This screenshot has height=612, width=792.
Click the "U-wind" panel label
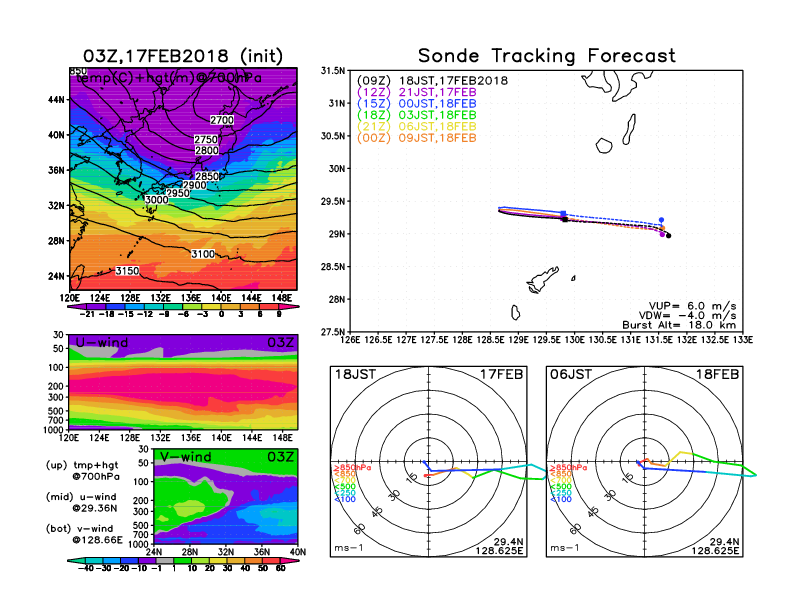coord(102,342)
